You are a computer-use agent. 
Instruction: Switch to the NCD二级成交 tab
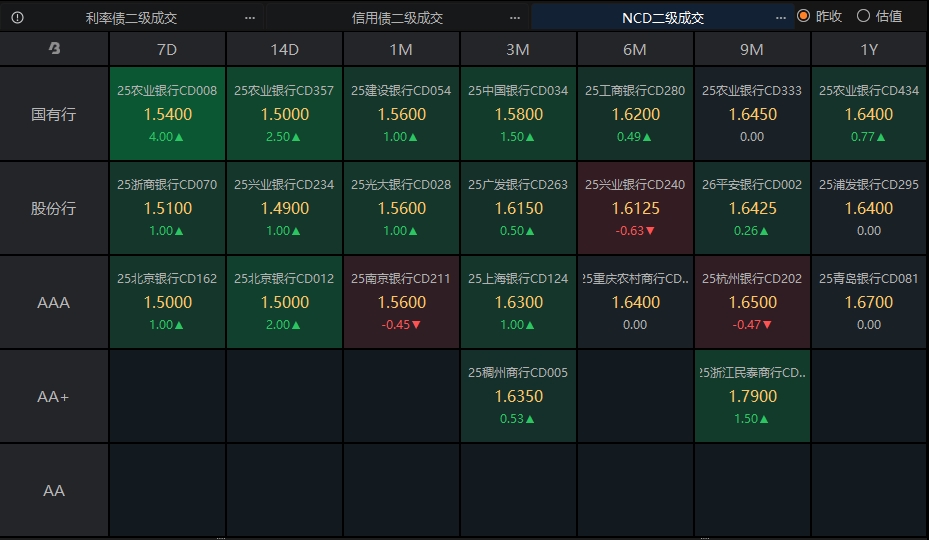663,18
